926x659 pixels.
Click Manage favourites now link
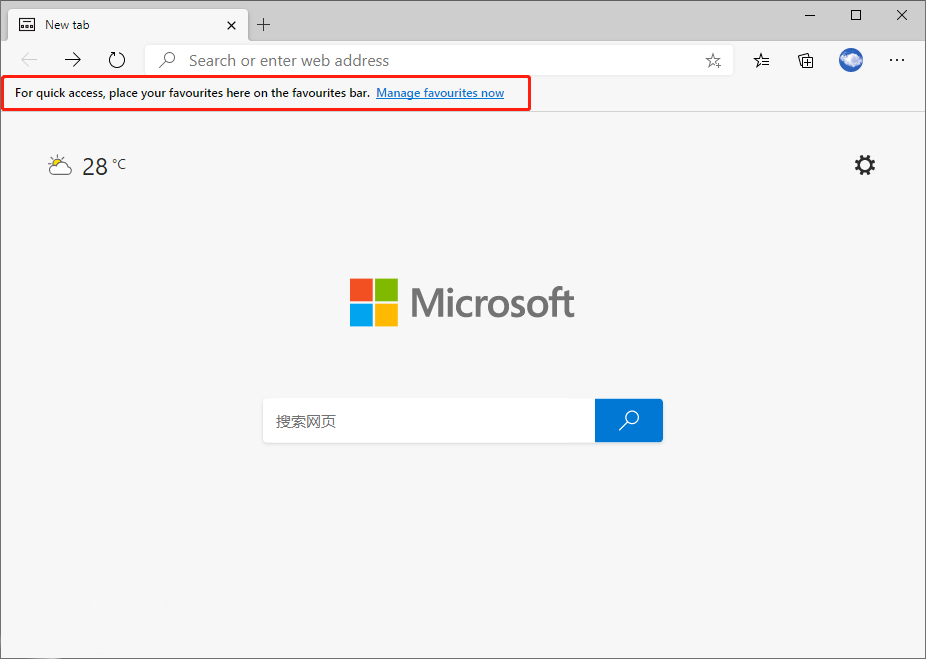[x=440, y=93]
